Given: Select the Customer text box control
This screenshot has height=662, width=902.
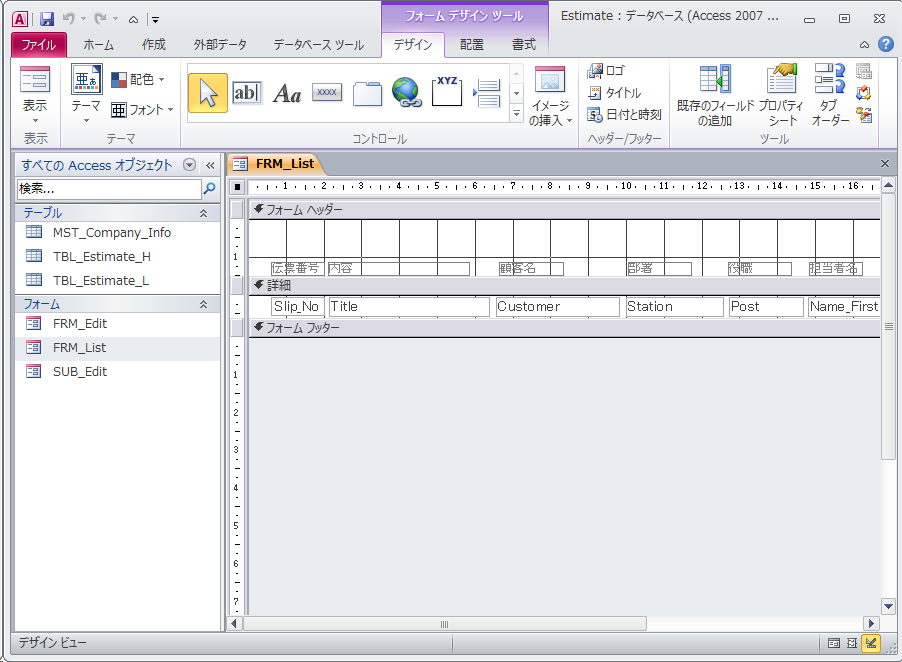Looking at the screenshot, I should pos(557,307).
